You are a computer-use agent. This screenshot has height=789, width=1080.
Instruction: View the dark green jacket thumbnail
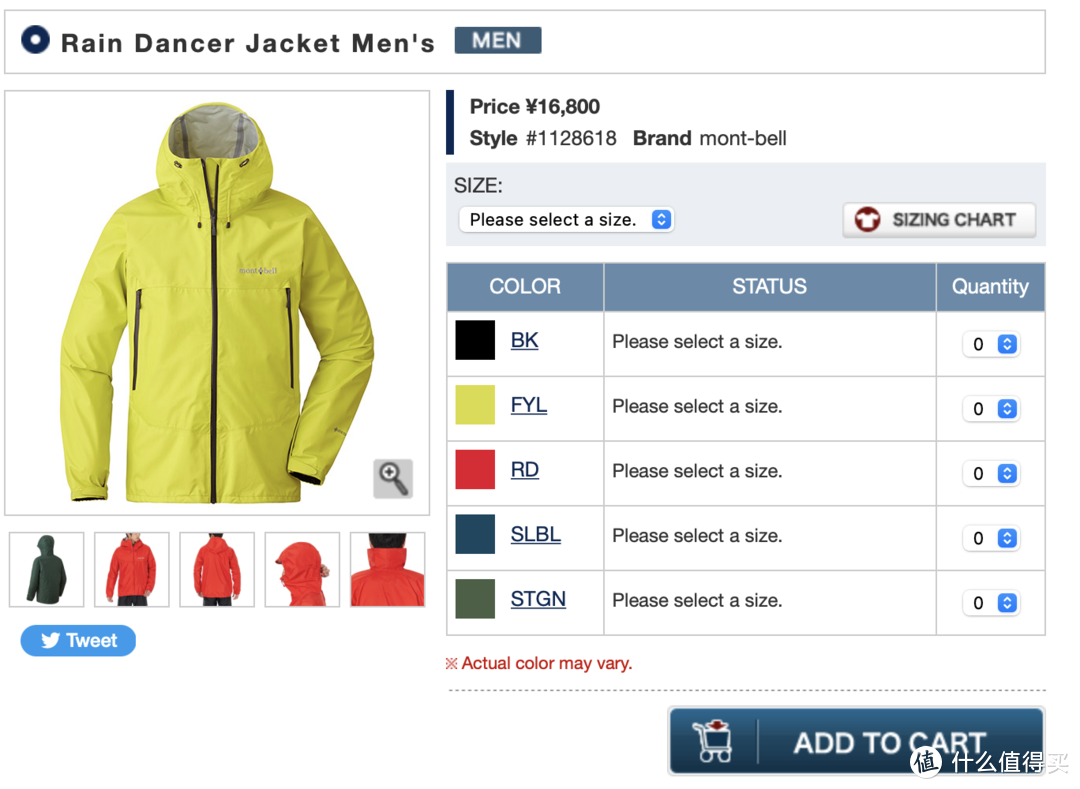(46, 569)
